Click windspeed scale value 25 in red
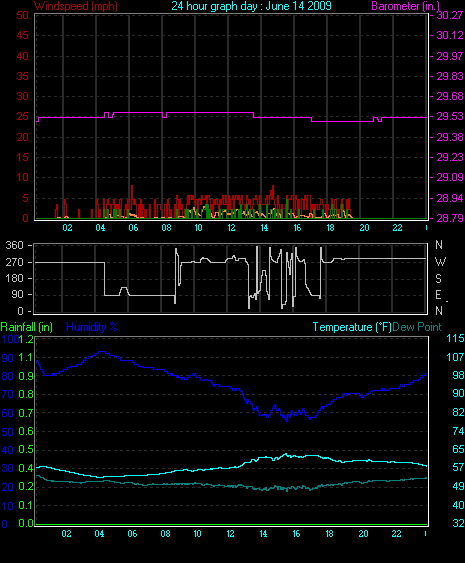Screen dimensions: 465x563 click(23, 116)
